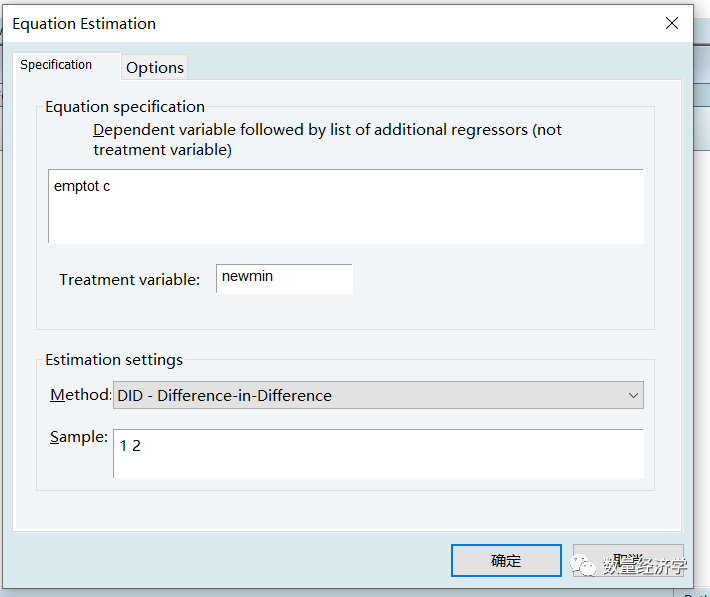Place cursor after 'emptot c' text
The width and height of the screenshot is (710, 597).
point(112,187)
